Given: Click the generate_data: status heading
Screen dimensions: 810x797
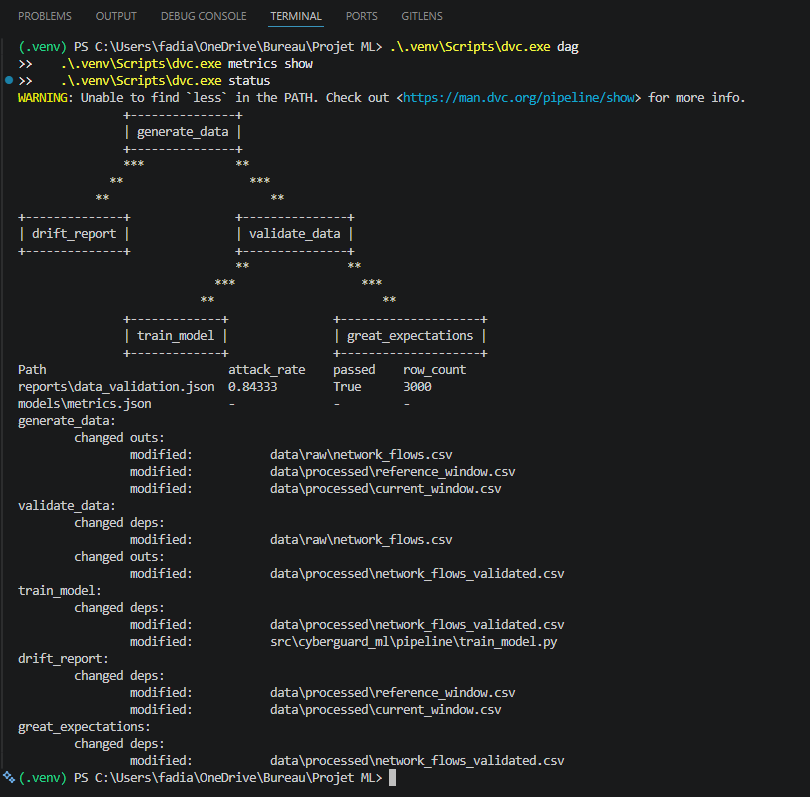Looking at the screenshot, I should coord(67,421).
